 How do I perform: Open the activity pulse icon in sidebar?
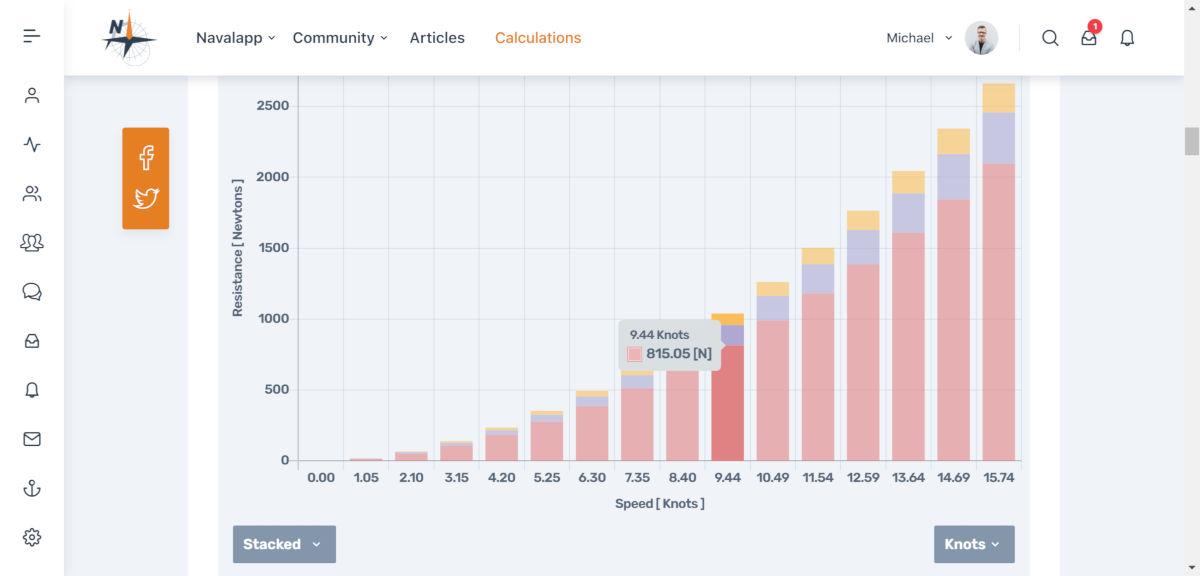[x=32, y=145]
